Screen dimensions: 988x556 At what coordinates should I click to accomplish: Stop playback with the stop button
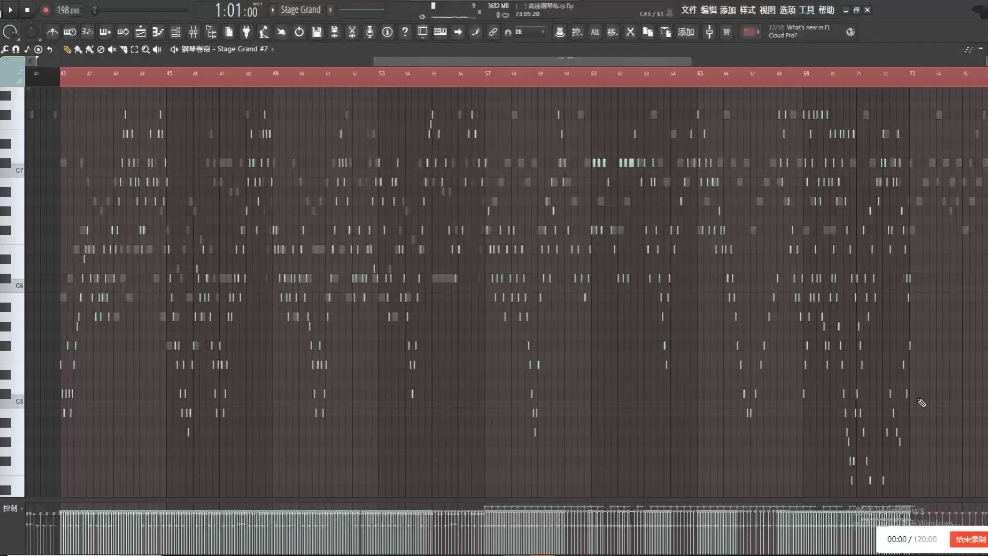coord(27,10)
